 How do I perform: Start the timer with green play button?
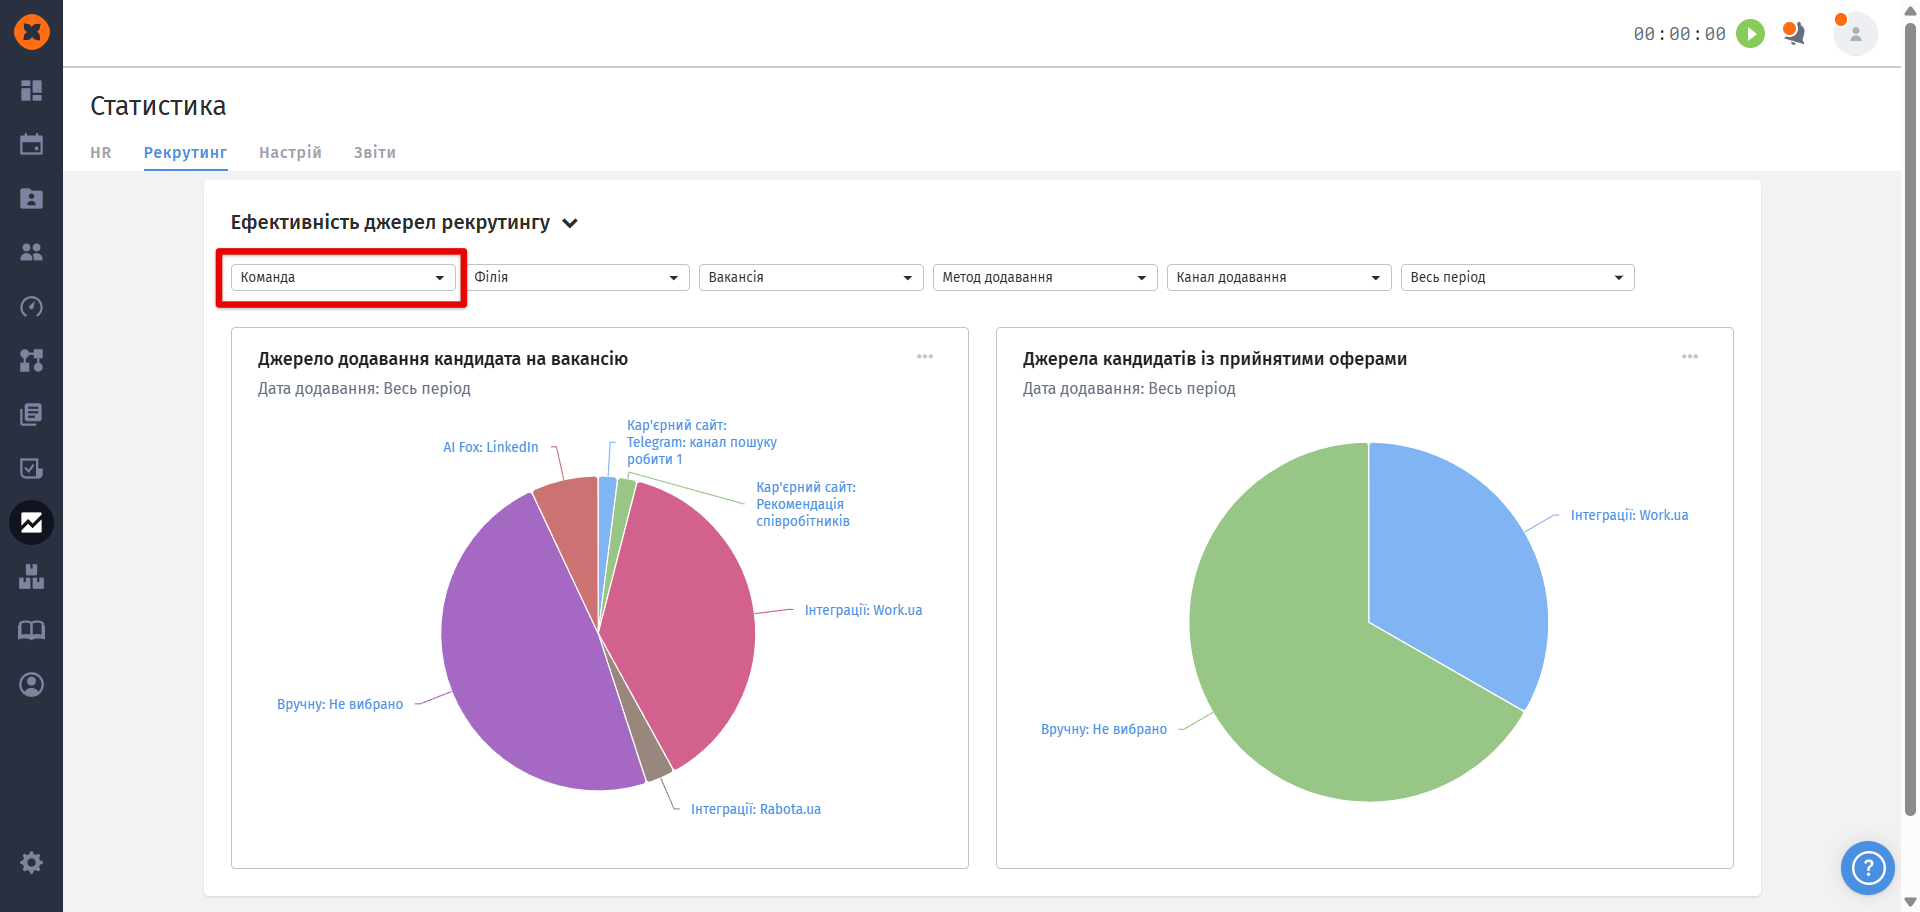tap(1750, 34)
